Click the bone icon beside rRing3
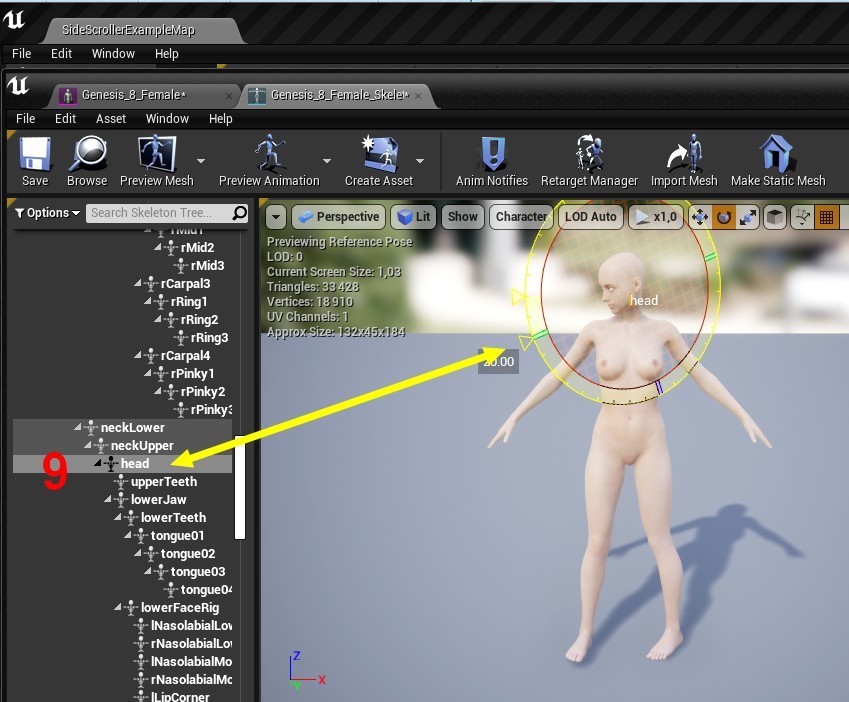Image resolution: width=849 pixels, height=702 pixels. 181,338
